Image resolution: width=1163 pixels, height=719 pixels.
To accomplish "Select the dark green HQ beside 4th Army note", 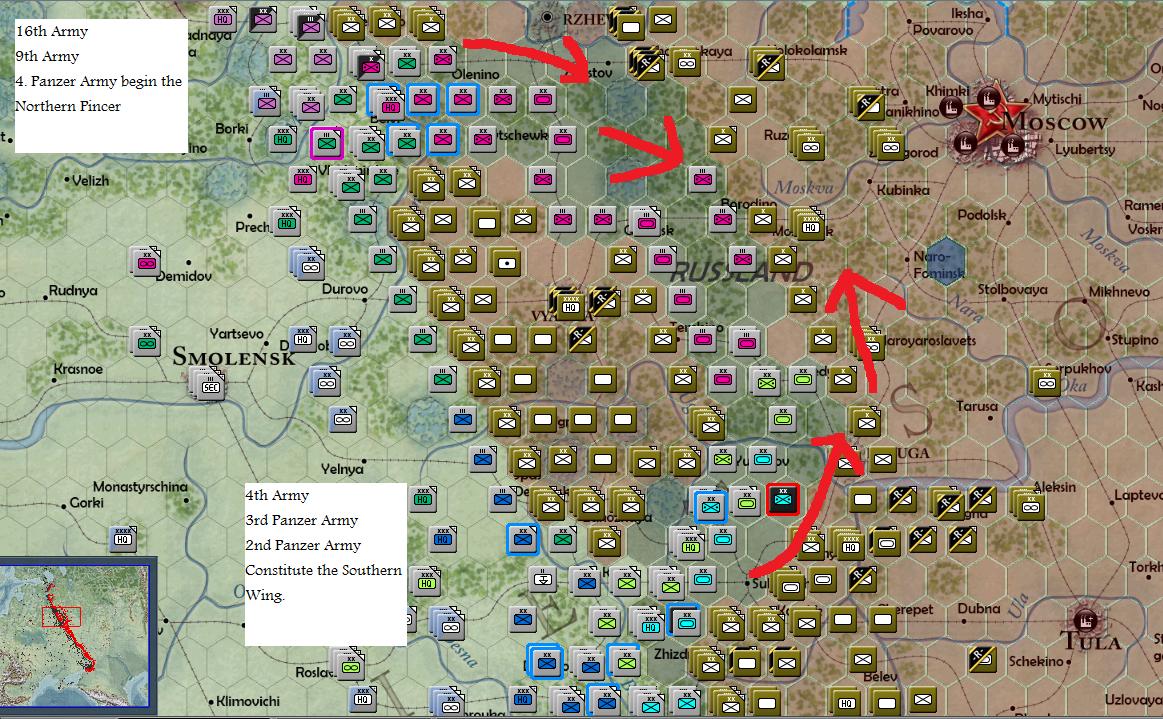I will click(423, 499).
